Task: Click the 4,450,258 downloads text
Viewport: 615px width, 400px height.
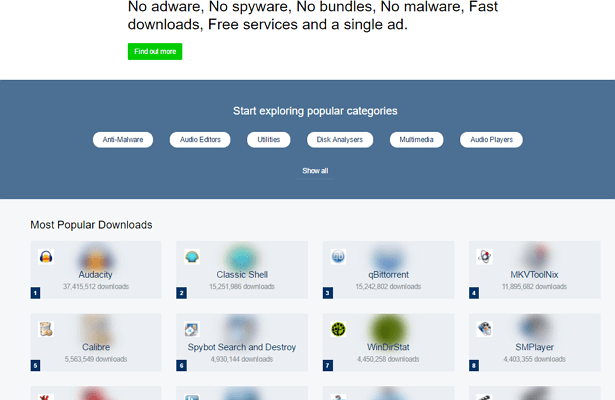Action: click(x=388, y=359)
